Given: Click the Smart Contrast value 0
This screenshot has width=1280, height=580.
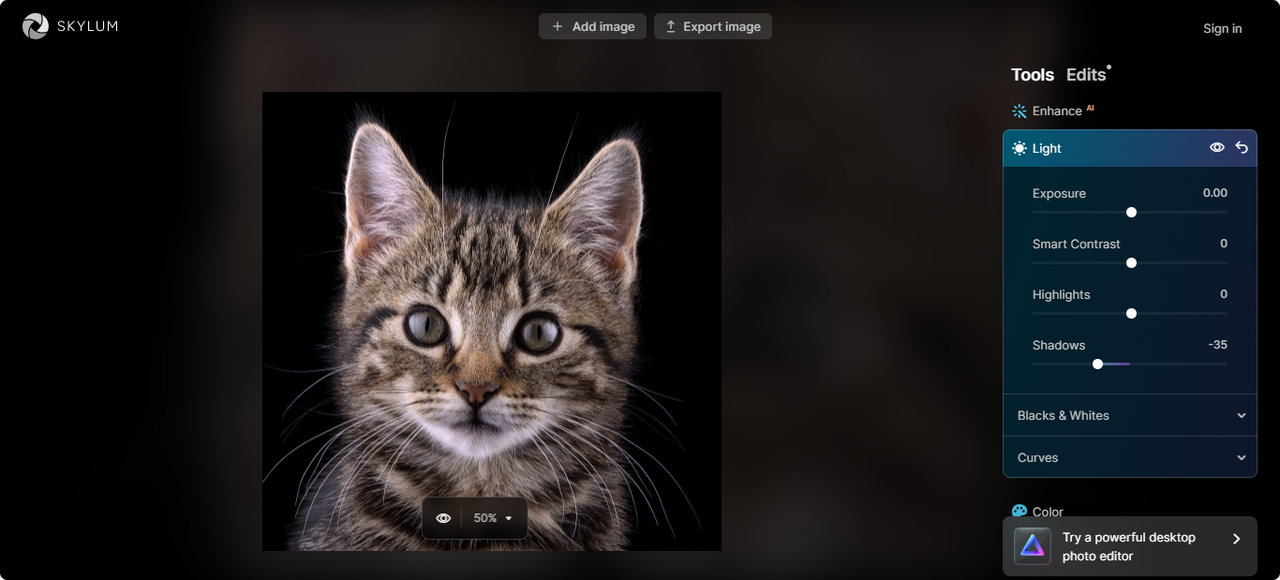Looking at the screenshot, I should click(x=1224, y=243).
